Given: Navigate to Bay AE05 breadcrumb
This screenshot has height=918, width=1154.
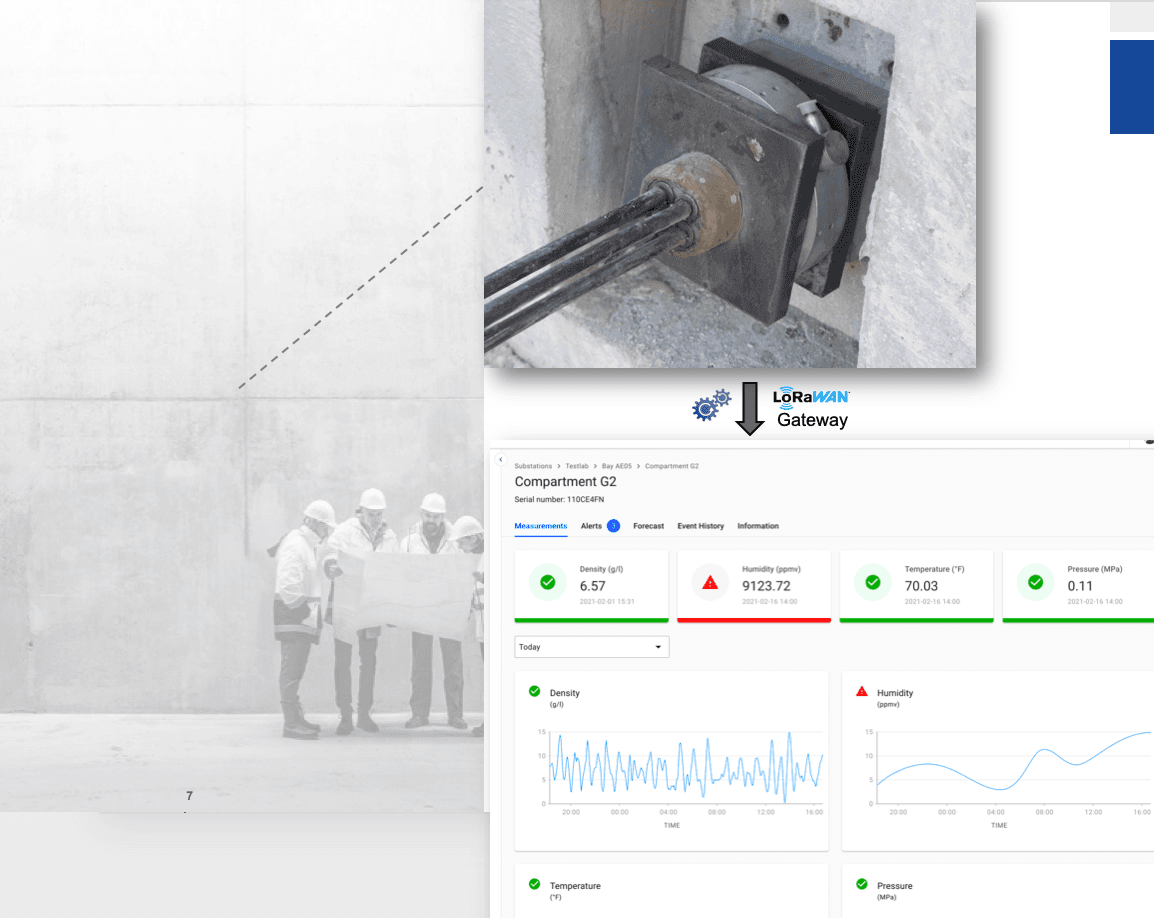Looking at the screenshot, I should point(617,466).
